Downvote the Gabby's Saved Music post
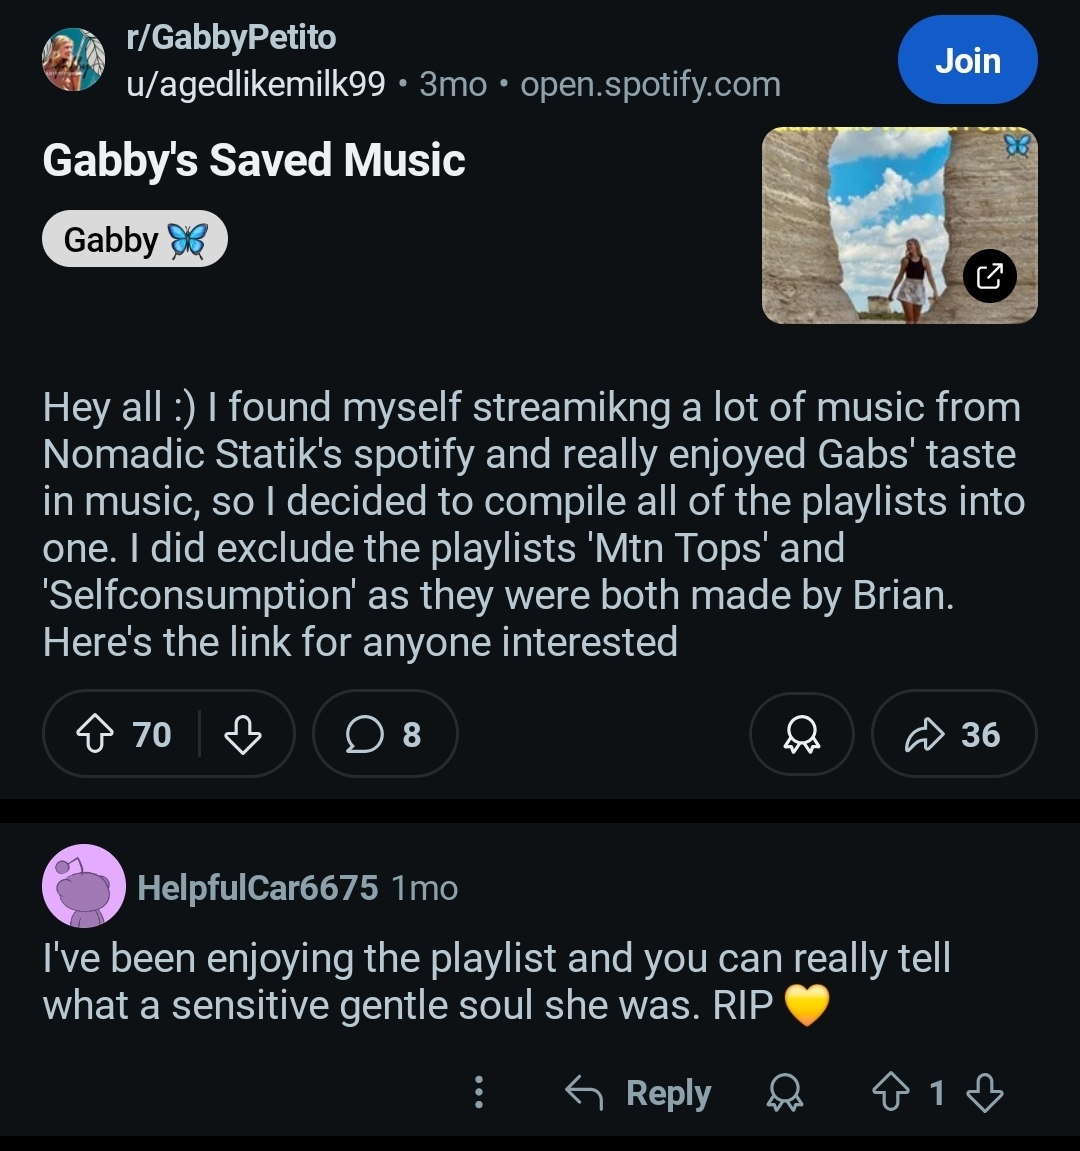 (x=242, y=734)
